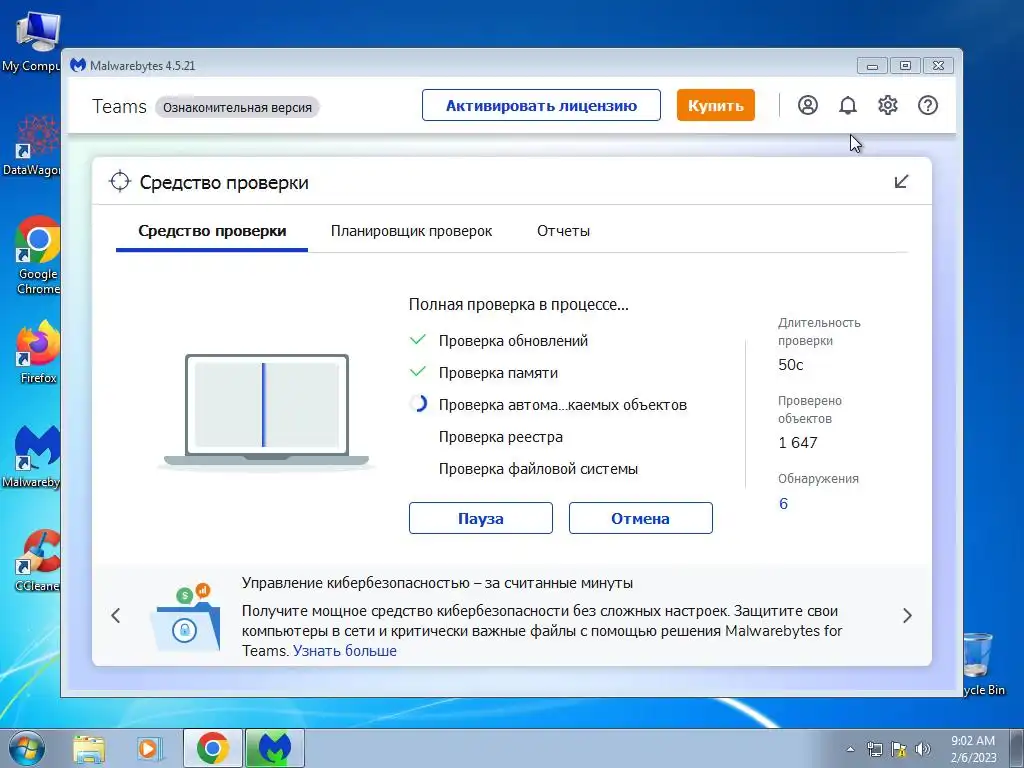The image size is (1024, 768).
Task: Follow the Узнать больше link
Action: 345,650
